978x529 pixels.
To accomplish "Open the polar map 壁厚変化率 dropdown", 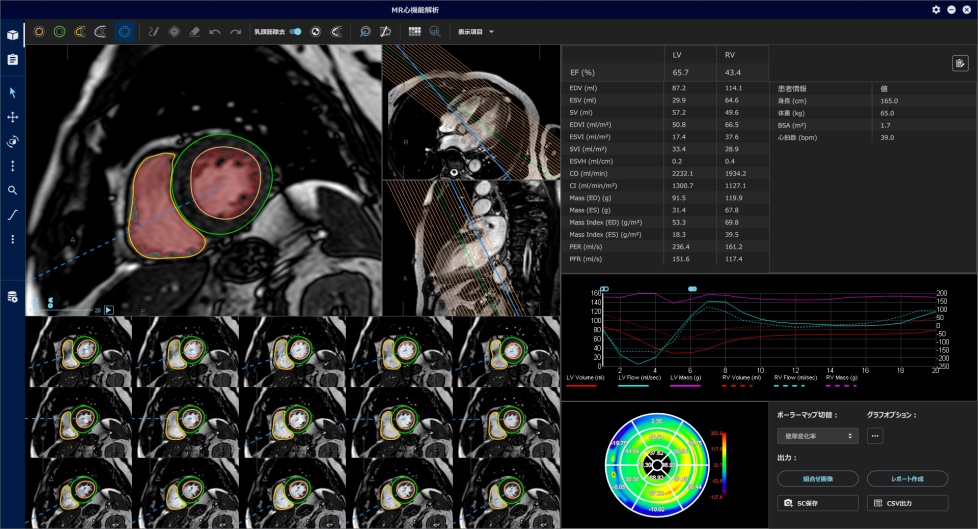I will pos(817,436).
